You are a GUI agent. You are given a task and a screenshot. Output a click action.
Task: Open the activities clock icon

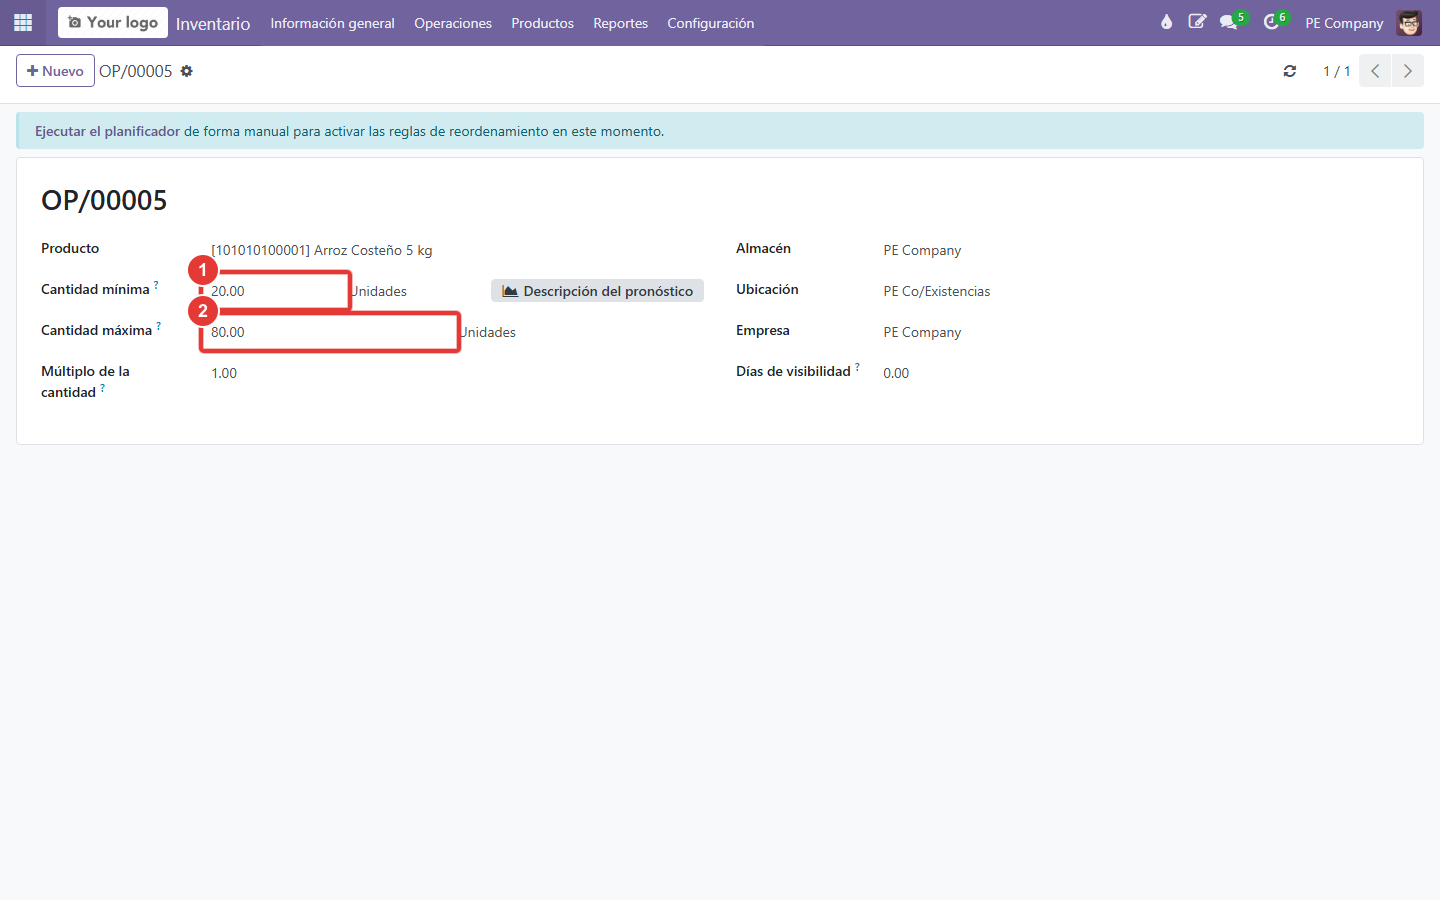coord(1271,22)
